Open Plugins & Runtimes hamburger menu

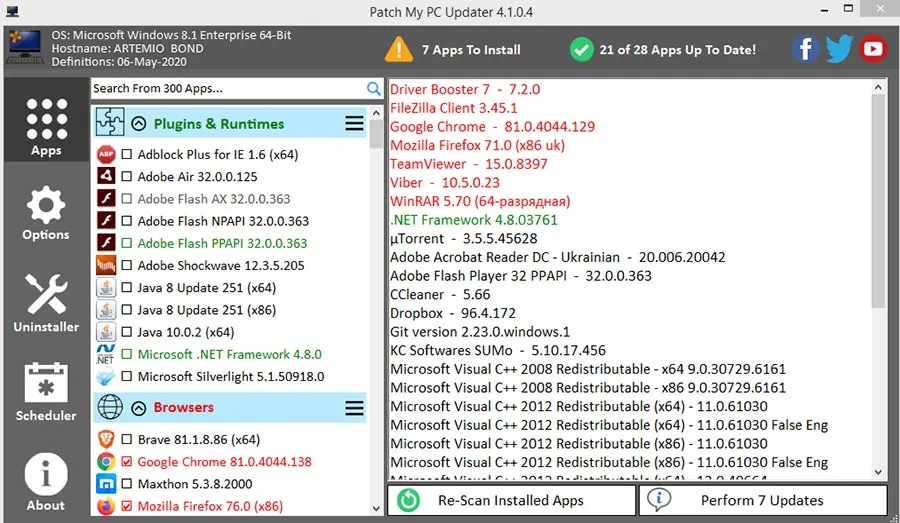click(354, 123)
